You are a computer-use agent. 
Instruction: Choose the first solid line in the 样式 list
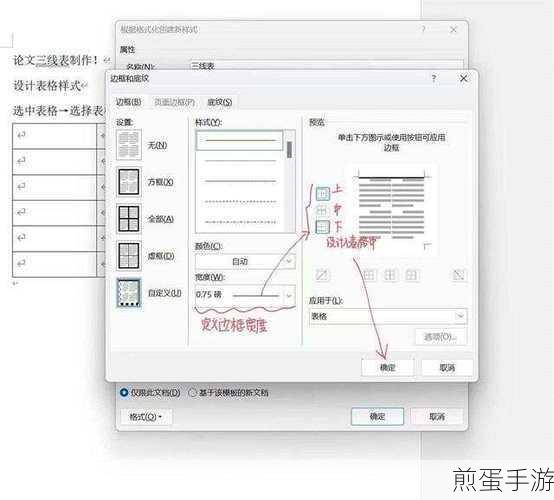click(x=240, y=140)
